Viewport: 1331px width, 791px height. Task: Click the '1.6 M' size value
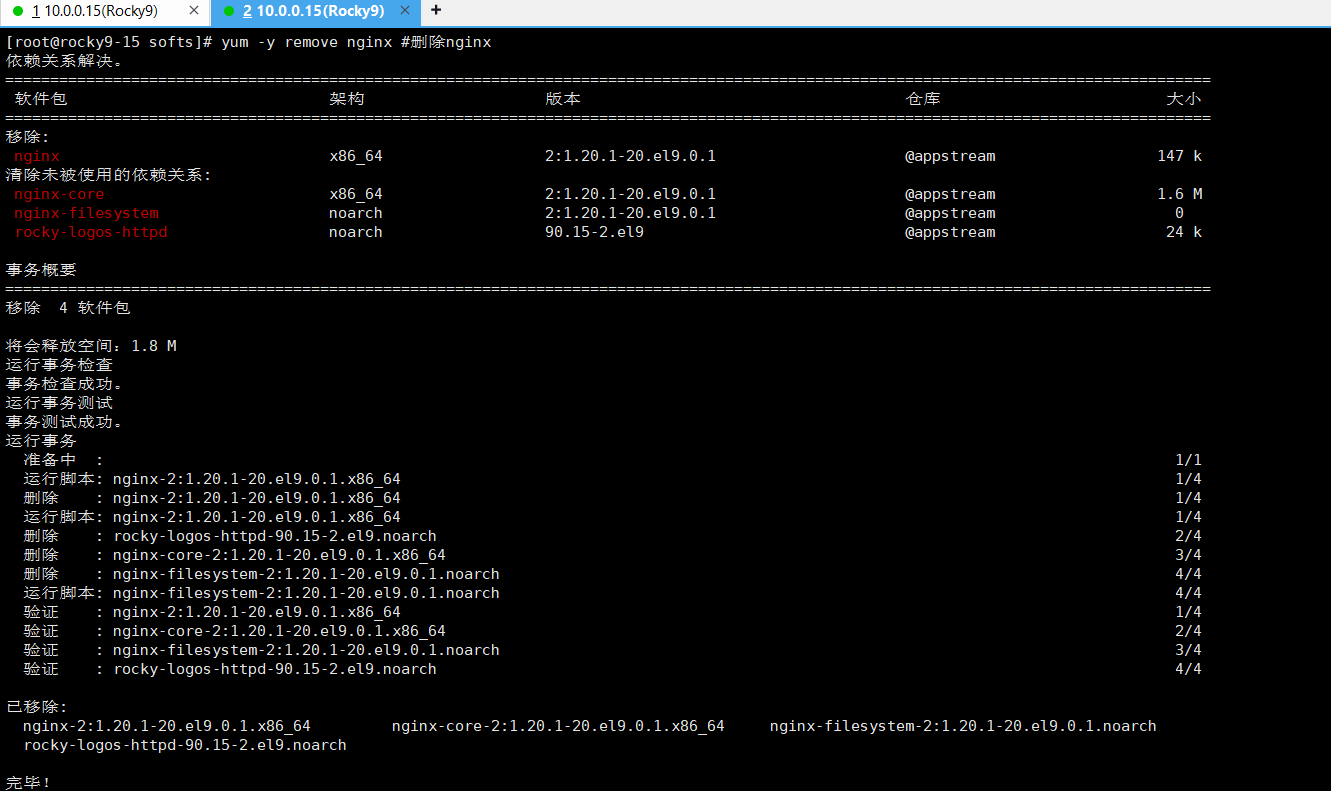(x=1179, y=194)
